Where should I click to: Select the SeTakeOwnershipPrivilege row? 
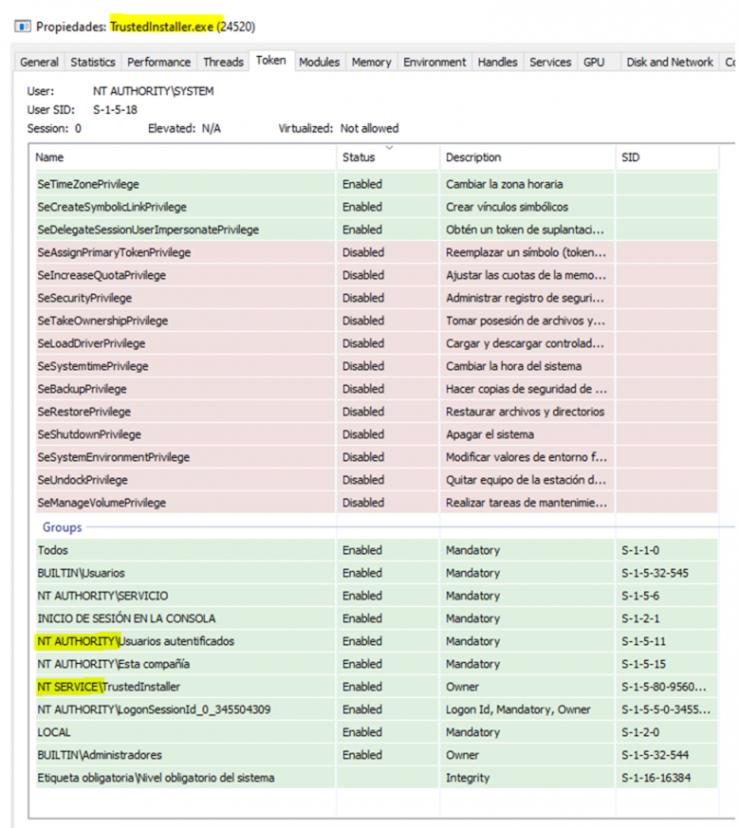click(377, 321)
